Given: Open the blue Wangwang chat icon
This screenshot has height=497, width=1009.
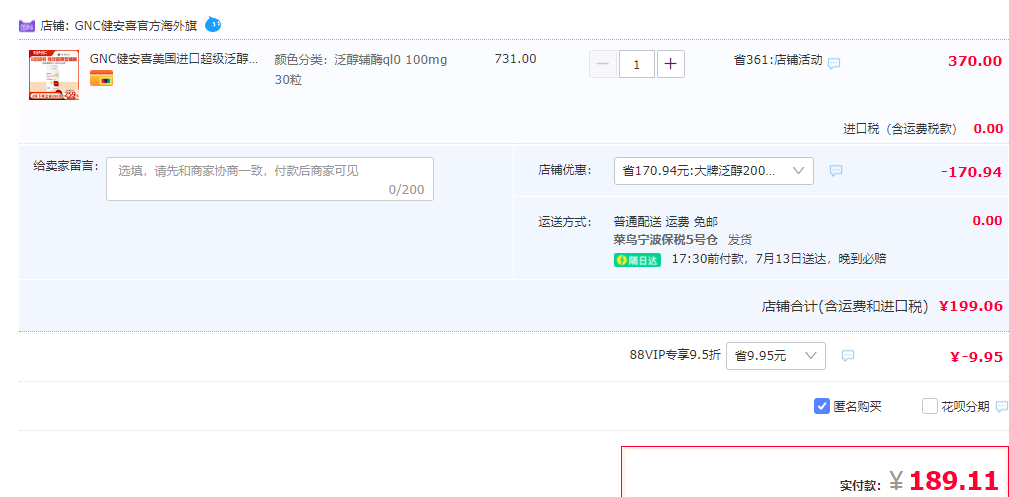Looking at the screenshot, I should [x=213, y=23].
